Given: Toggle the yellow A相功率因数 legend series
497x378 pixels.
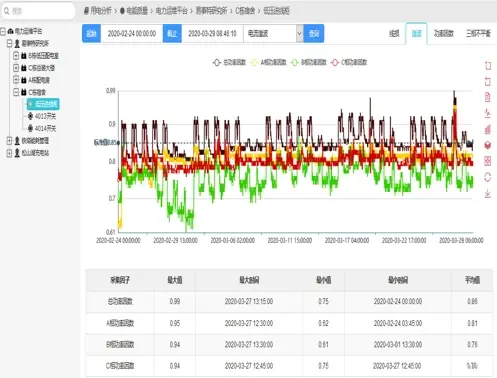Looking at the screenshot, I should pos(268,62).
